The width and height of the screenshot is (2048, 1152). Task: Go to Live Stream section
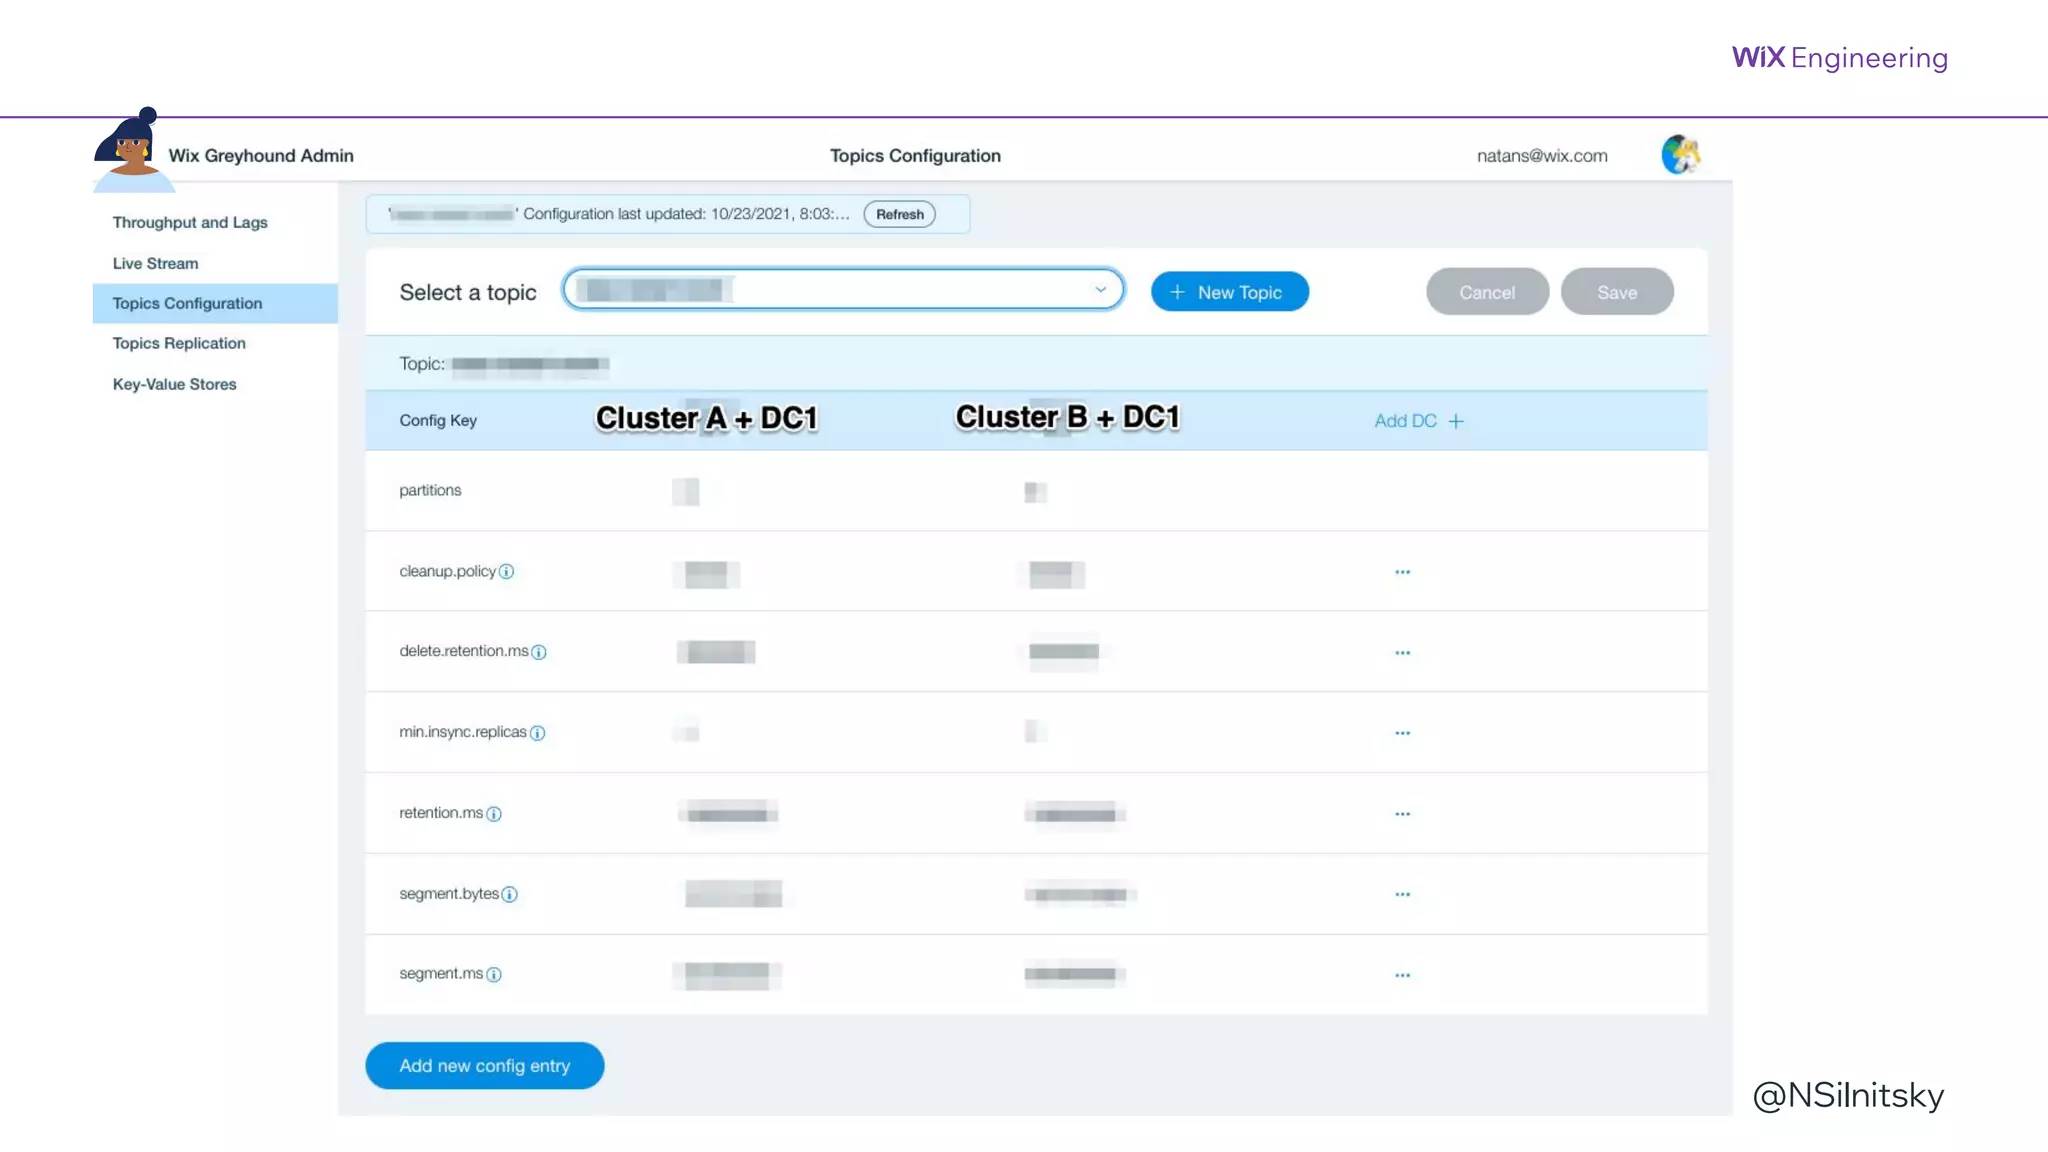pyautogui.click(x=155, y=263)
